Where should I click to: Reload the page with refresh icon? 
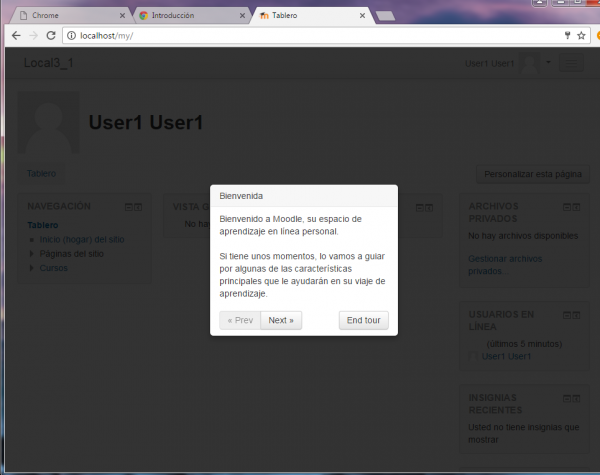(x=51, y=36)
